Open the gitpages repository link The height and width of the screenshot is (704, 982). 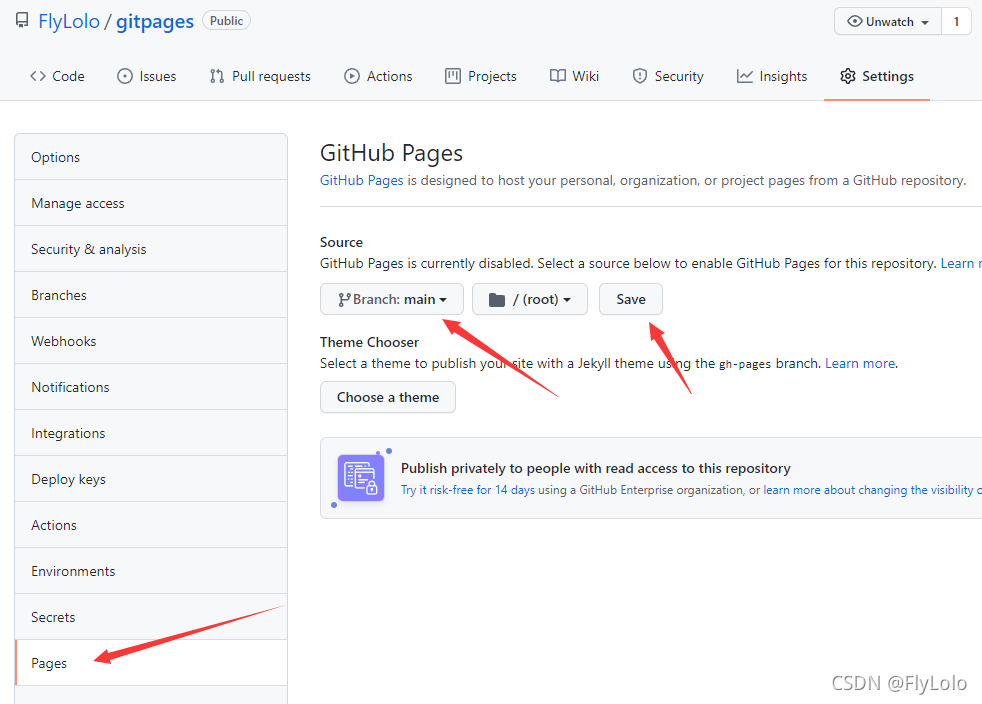point(155,21)
